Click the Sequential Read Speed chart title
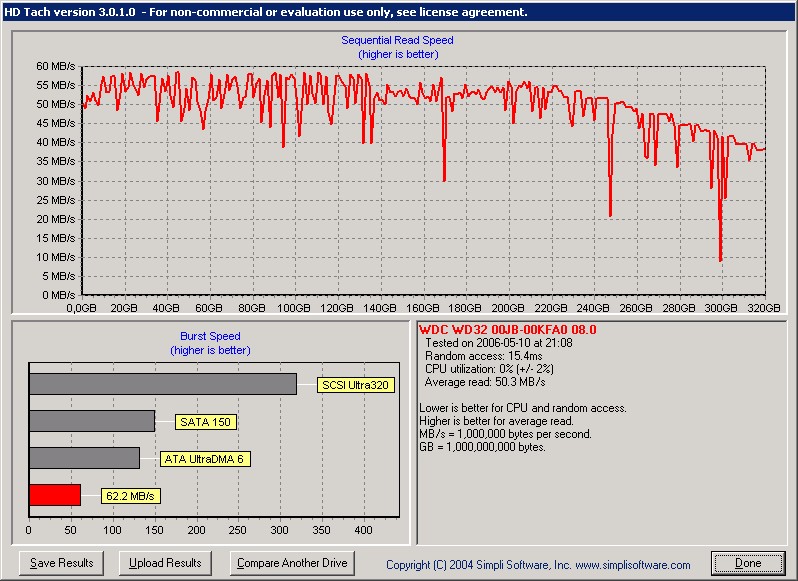Viewport: 798px width, 581px height. [x=397, y=40]
